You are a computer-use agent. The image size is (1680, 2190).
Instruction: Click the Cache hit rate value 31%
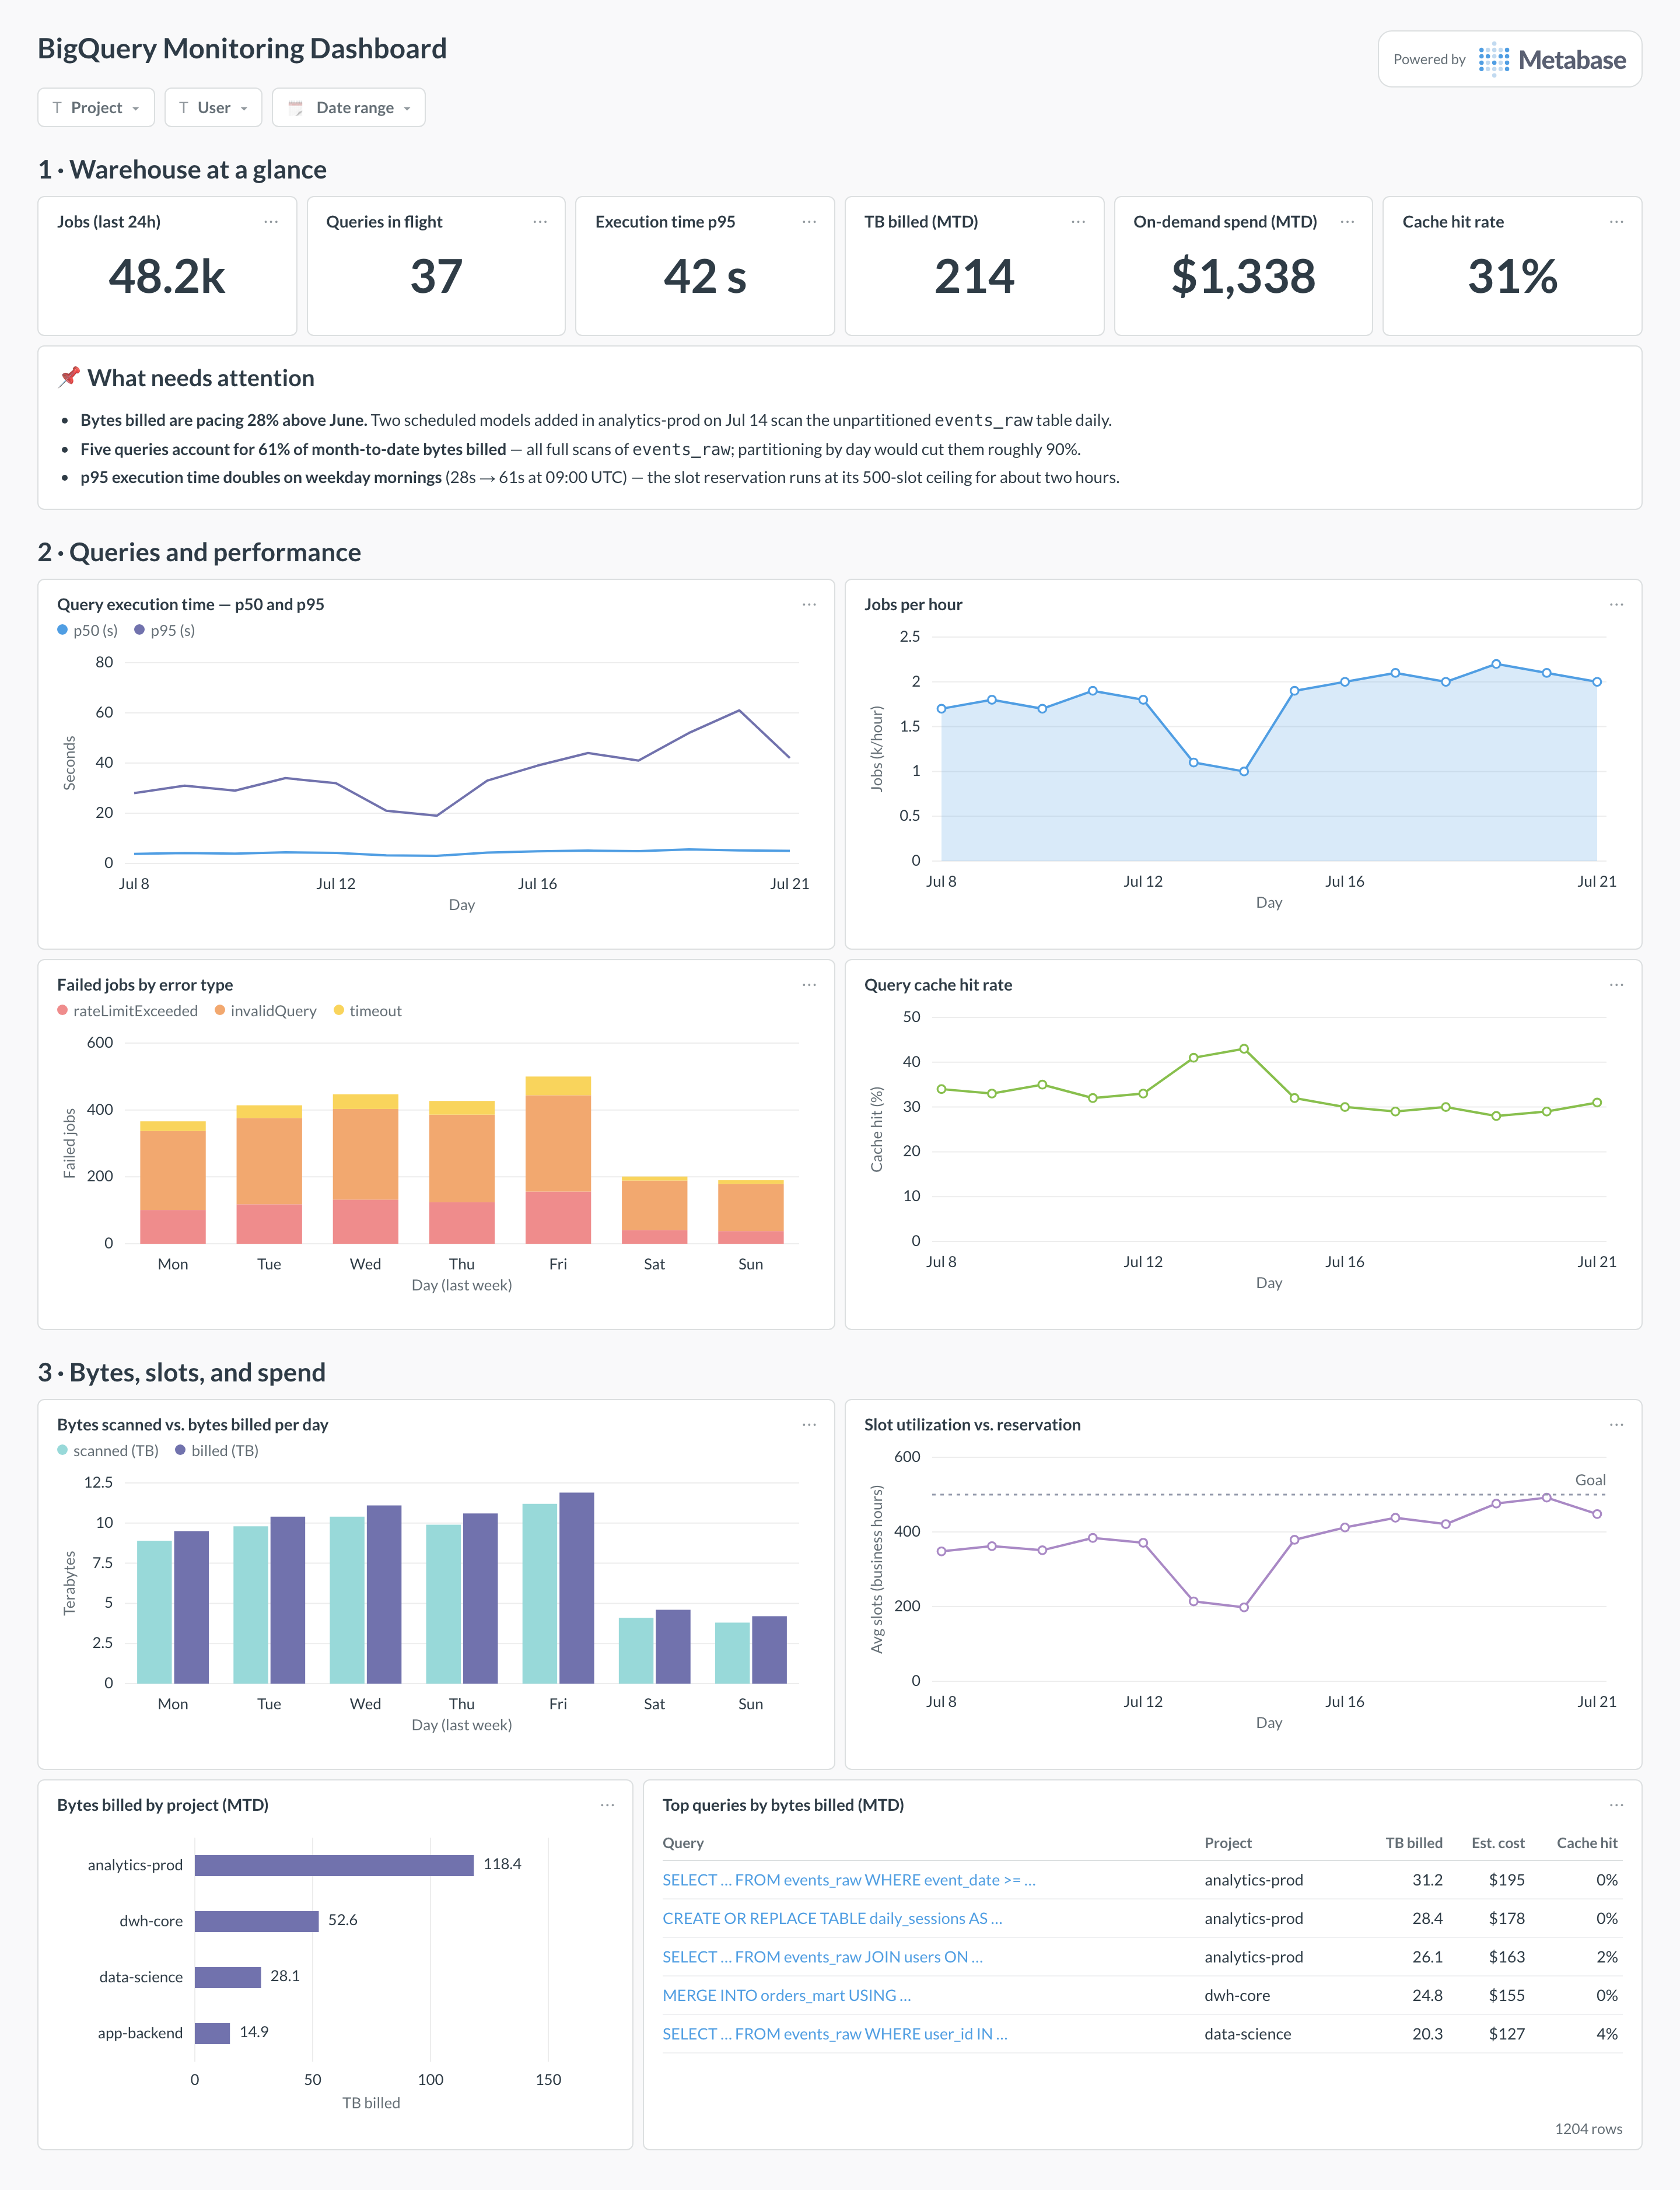coord(1512,277)
